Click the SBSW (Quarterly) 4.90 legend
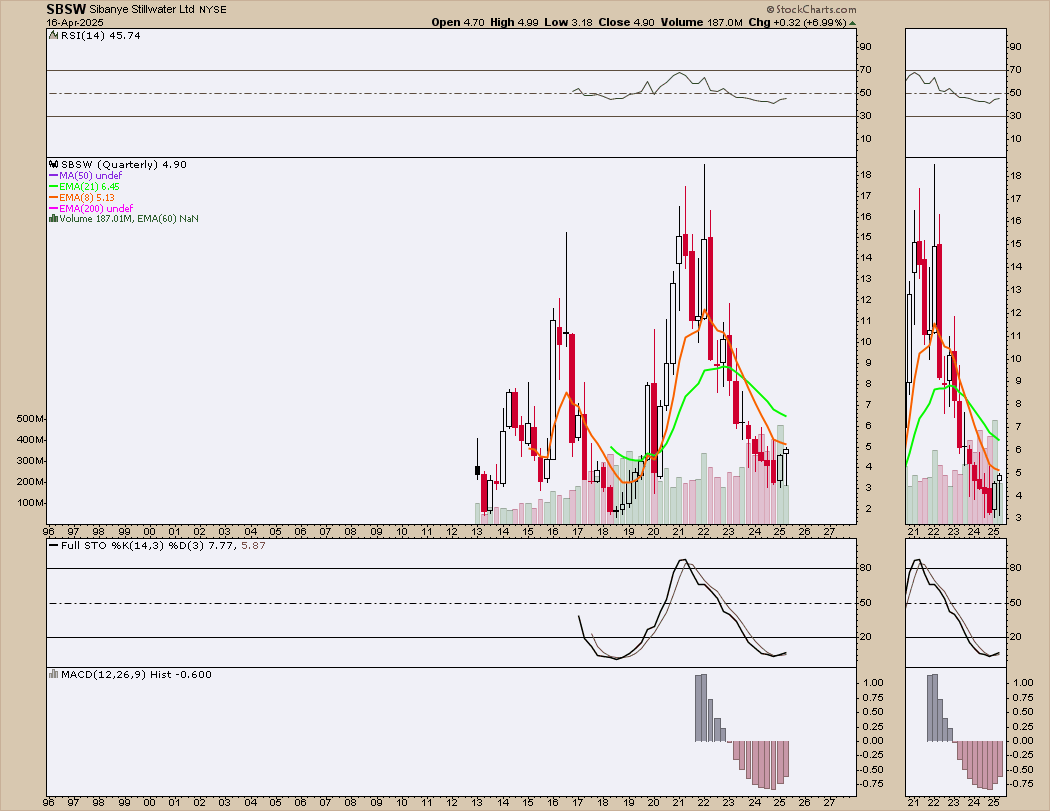 124,164
